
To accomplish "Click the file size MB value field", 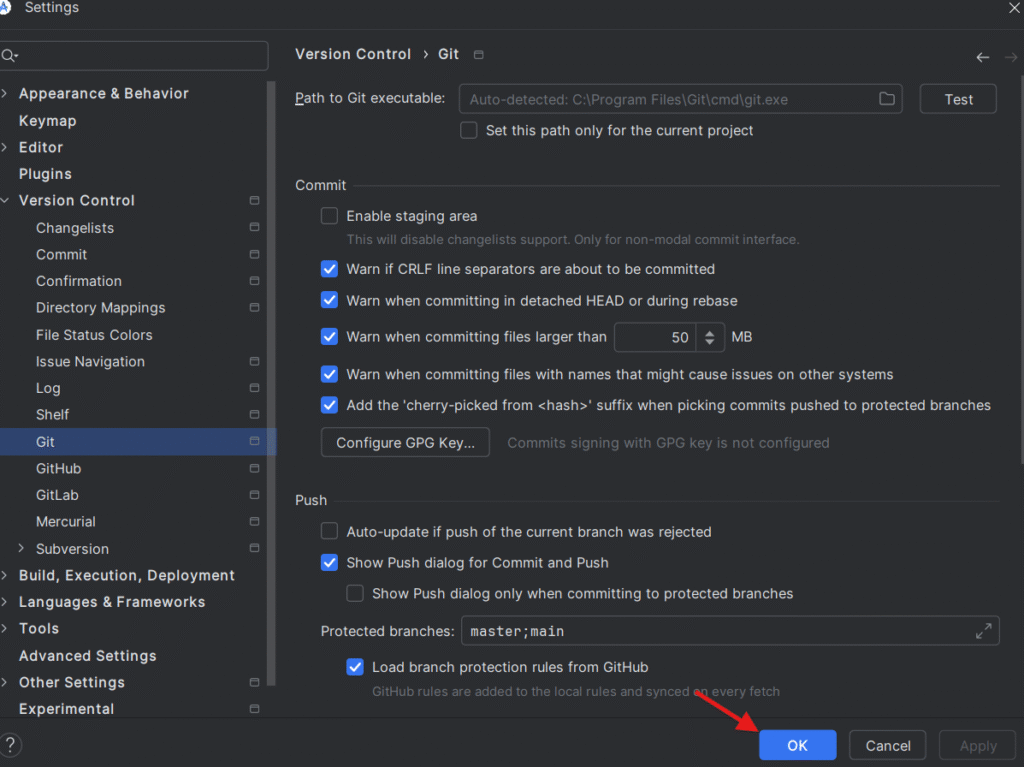I will click(x=655, y=337).
